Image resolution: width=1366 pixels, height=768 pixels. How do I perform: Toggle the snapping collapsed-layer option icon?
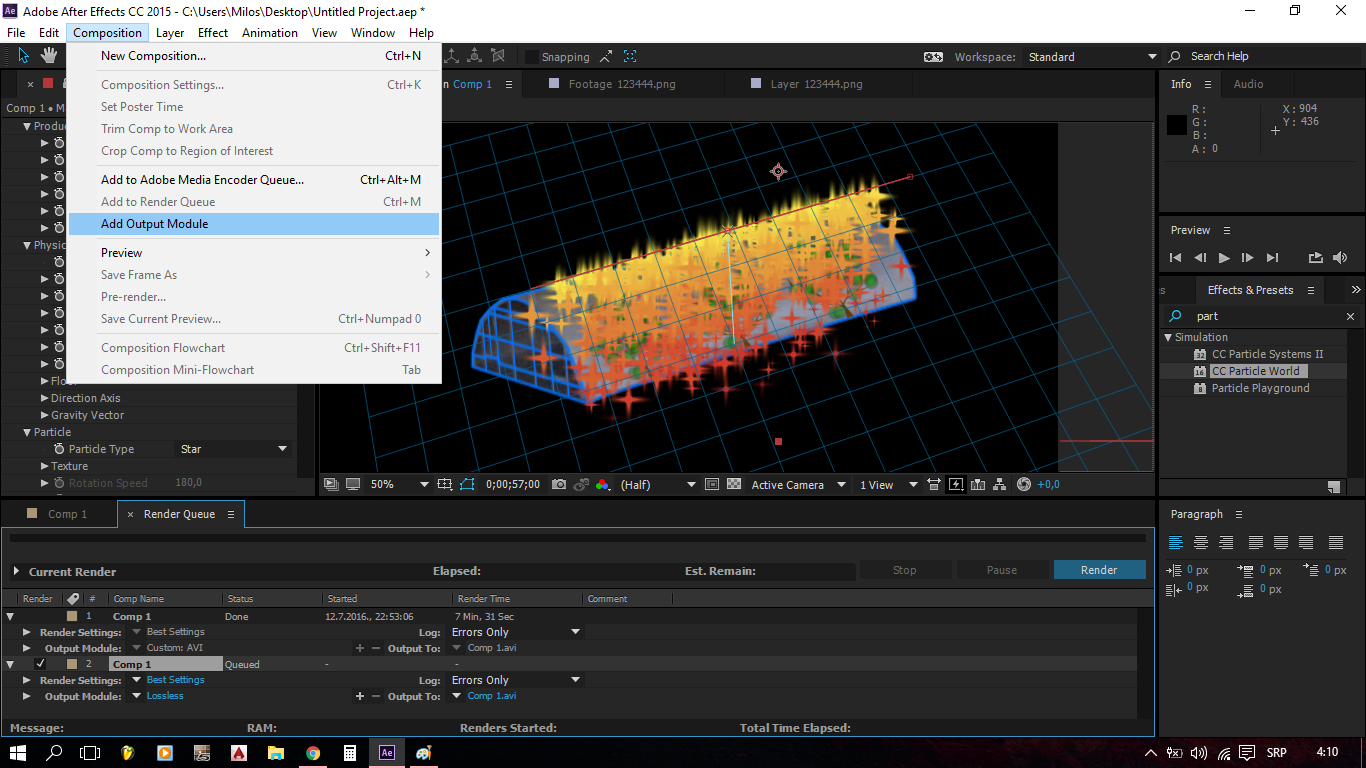click(x=630, y=57)
